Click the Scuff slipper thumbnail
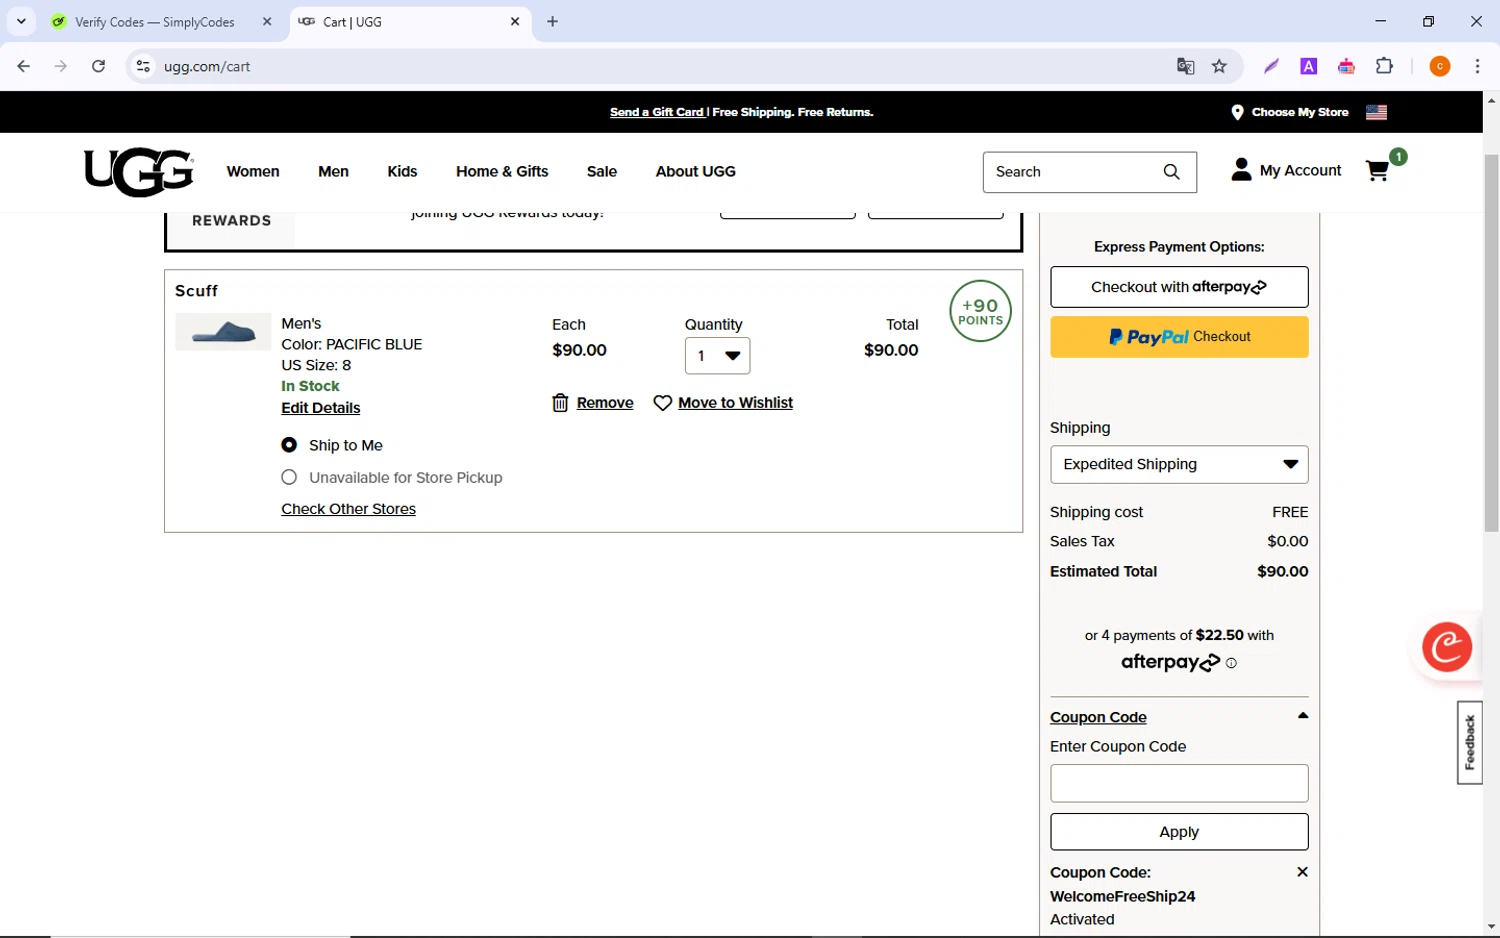The width and height of the screenshot is (1500, 938). (223, 332)
